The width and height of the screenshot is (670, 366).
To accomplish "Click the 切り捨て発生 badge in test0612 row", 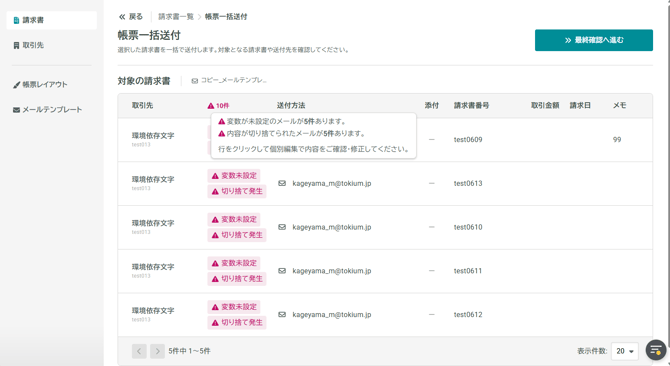I will click(x=237, y=322).
